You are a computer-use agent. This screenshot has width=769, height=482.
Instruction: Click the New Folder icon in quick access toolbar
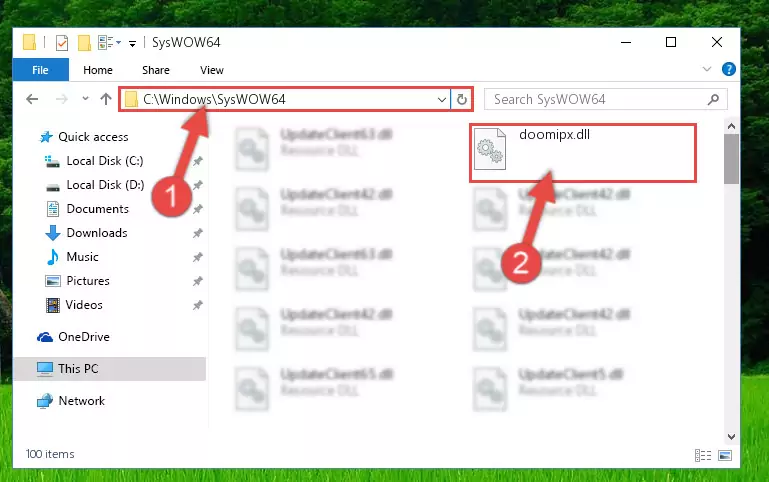(84, 43)
